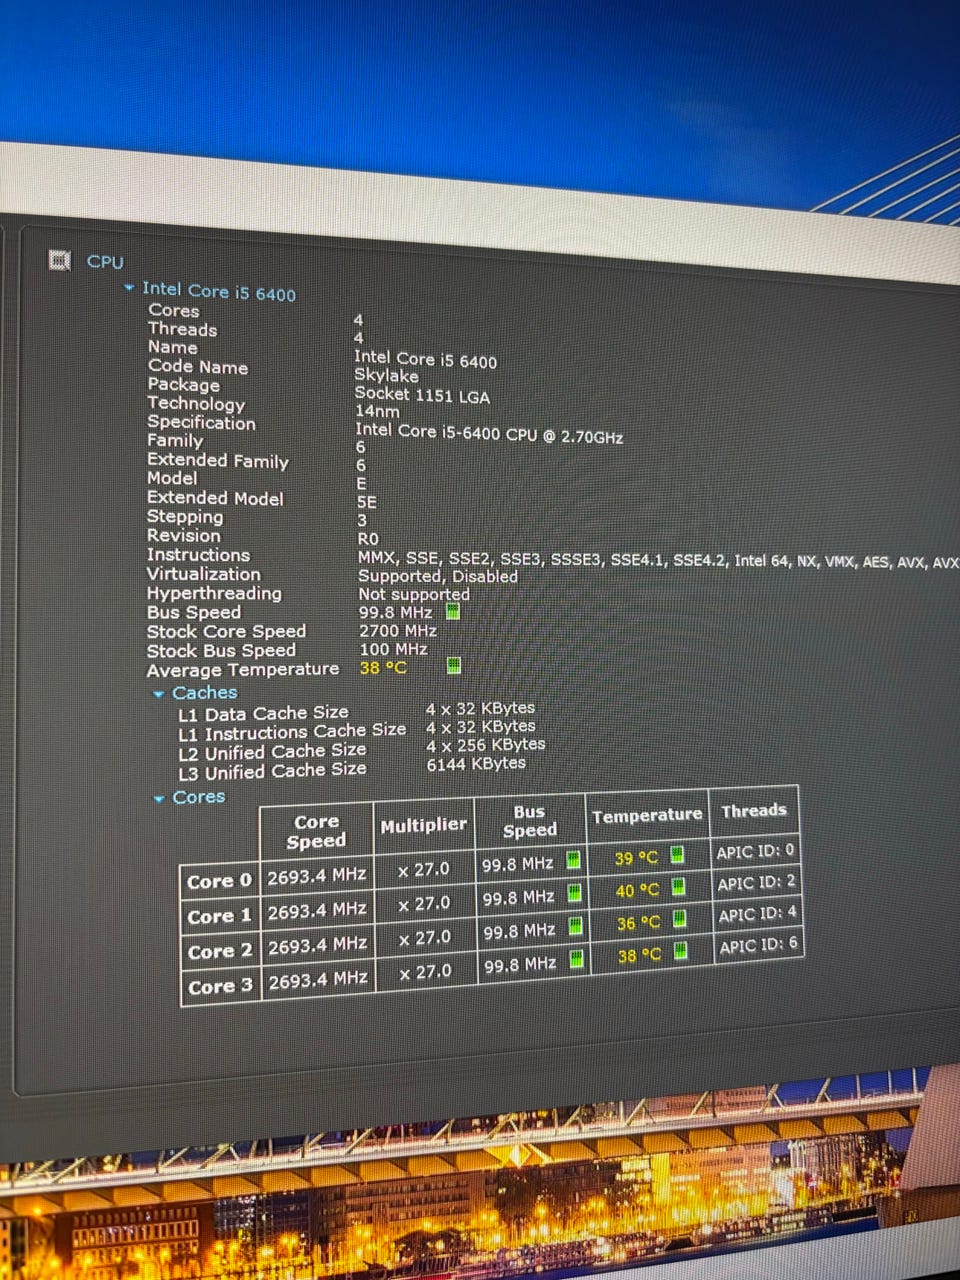Select the Intel Core i5 6400 tree label

(x=219, y=291)
